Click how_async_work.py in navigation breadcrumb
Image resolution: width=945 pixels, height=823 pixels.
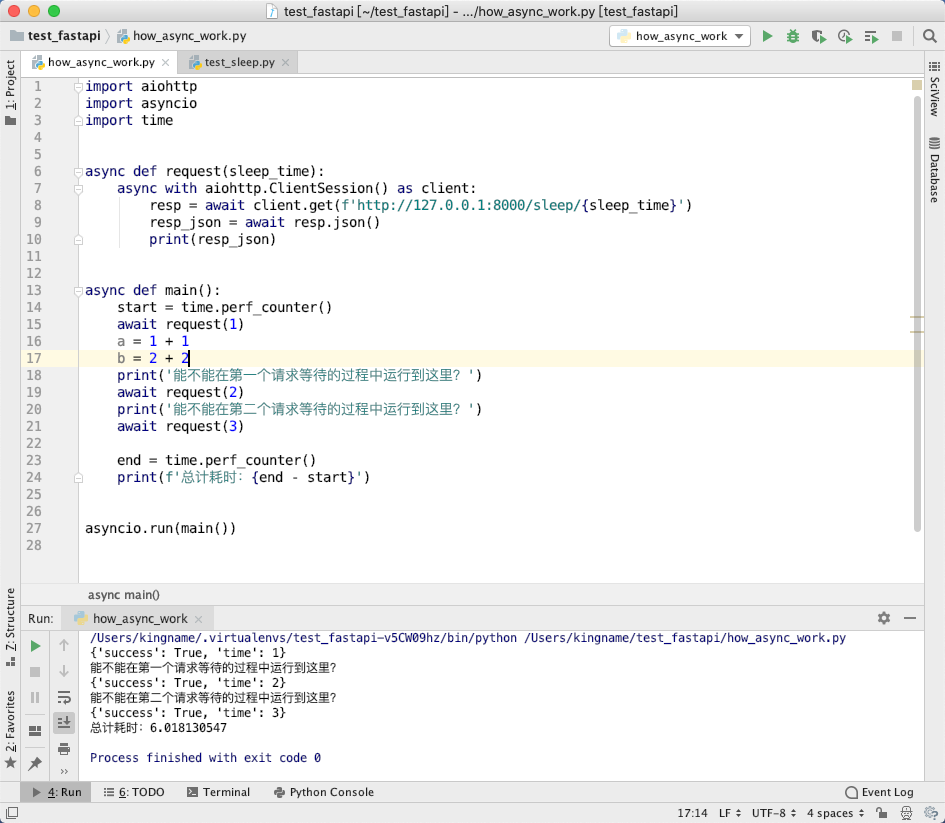click(181, 36)
